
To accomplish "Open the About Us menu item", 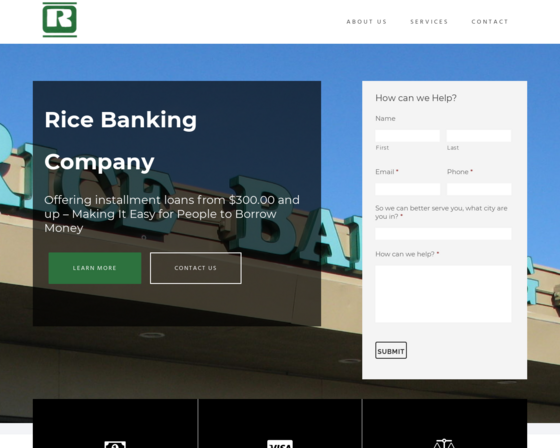I will coord(366,22).
